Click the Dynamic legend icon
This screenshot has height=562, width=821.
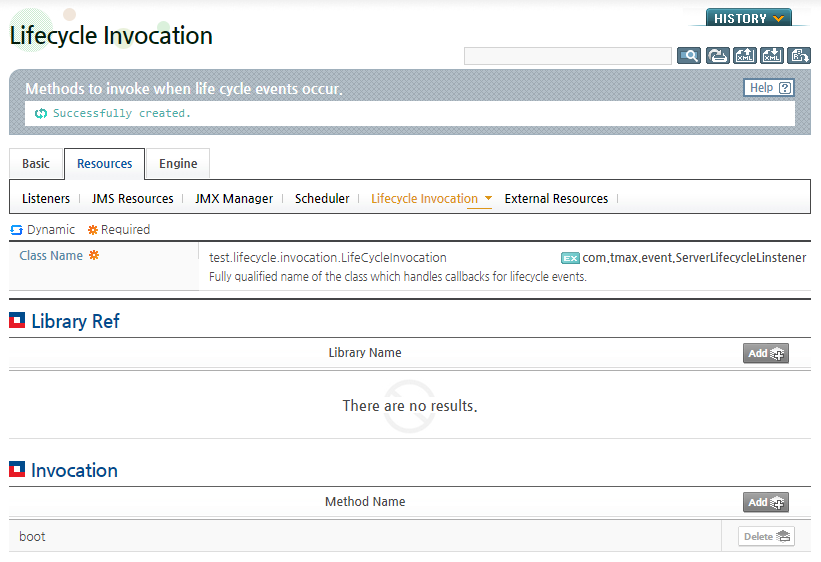pyautogui.click(x=16, y=230)
